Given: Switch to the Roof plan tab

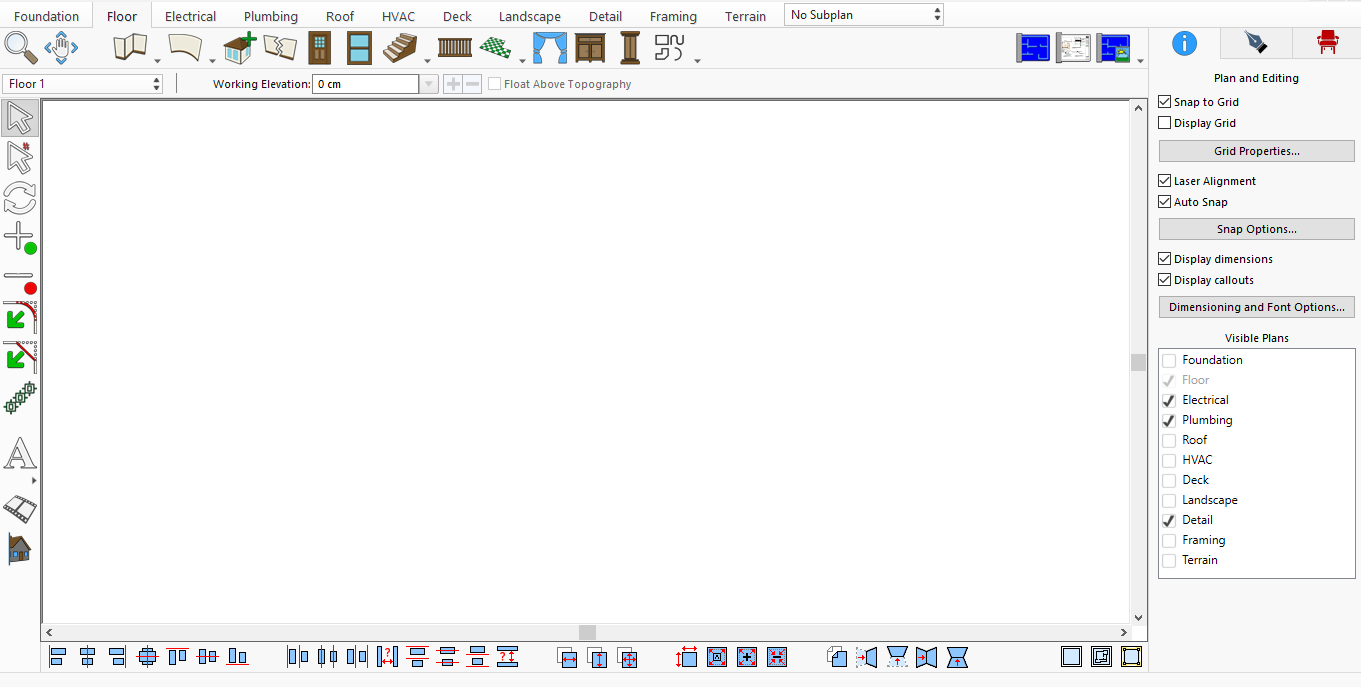Looking at the screenshot, I should click(x=340, y=16).
